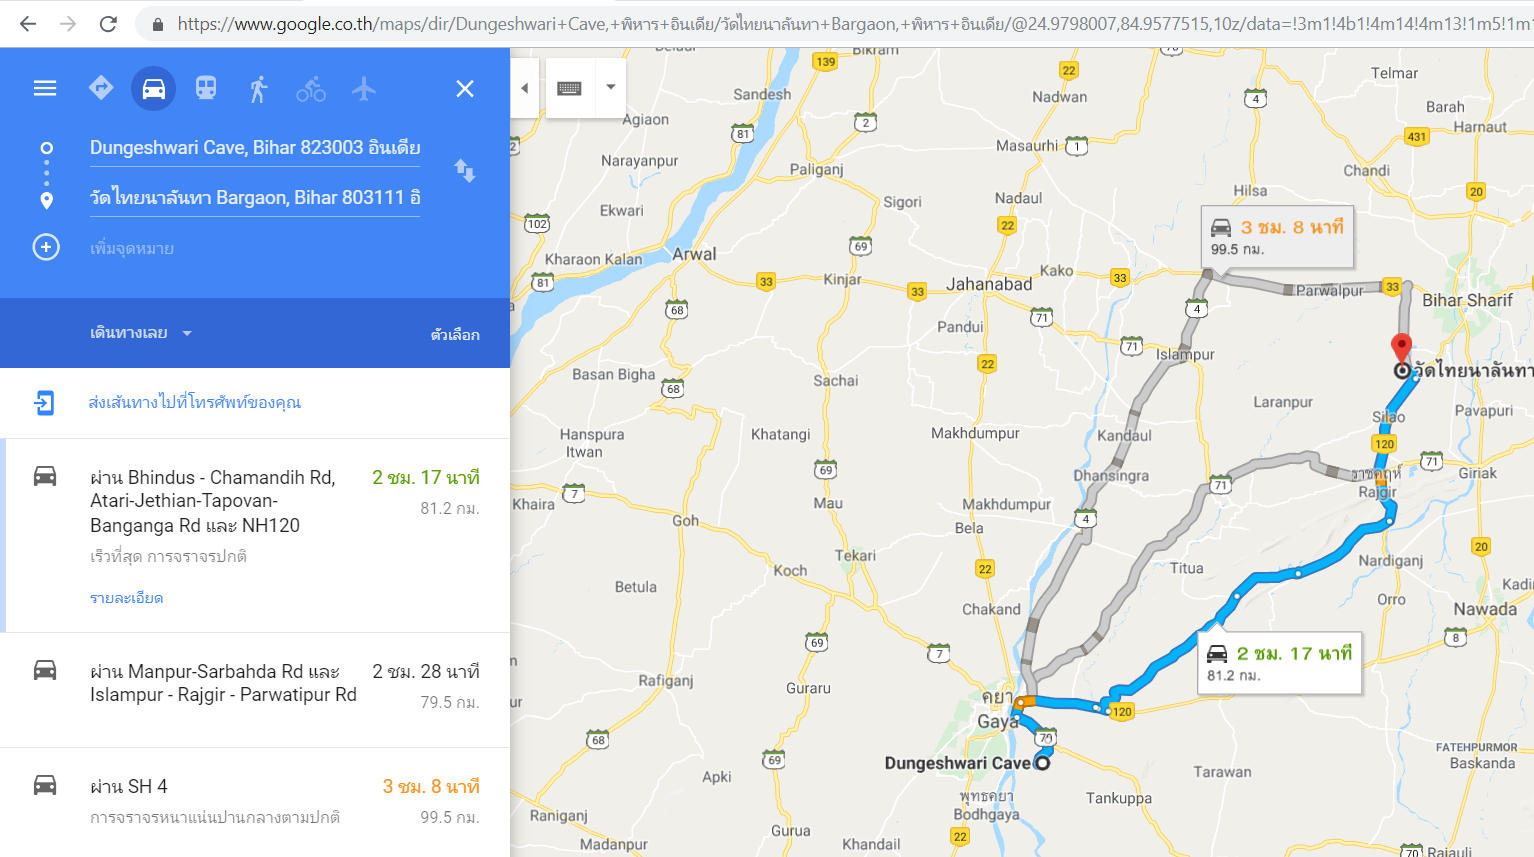Screen dimensions: 1534x857
Task: Choose walking travel mode
Action: coord(258,88)
